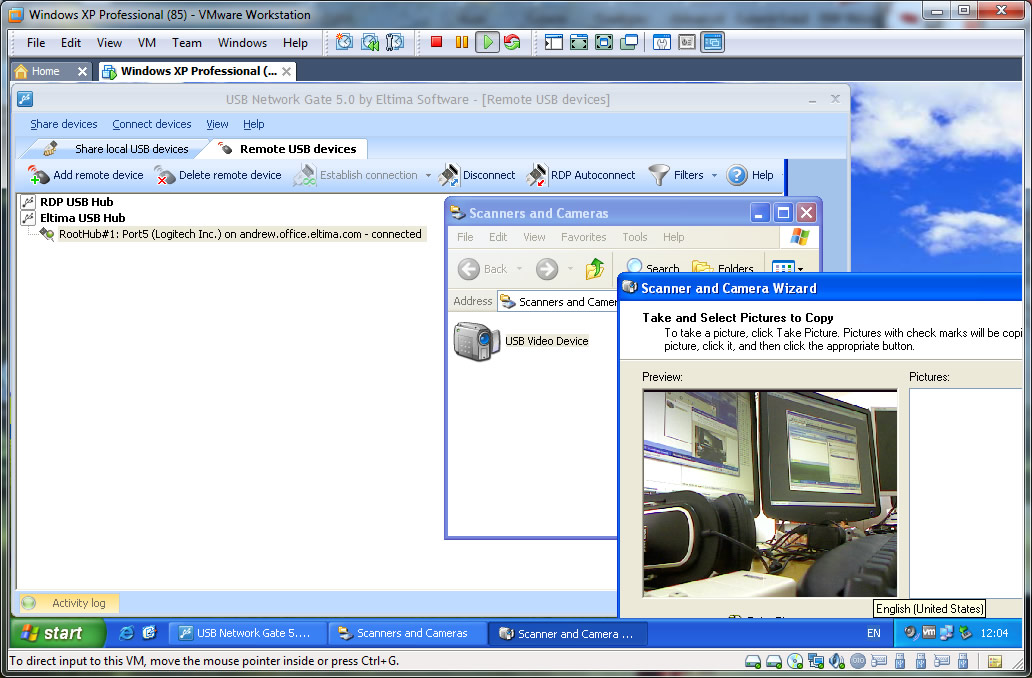Open Back history dropdown arrow
The image size is (1032, 678).
tap(519, 269)
